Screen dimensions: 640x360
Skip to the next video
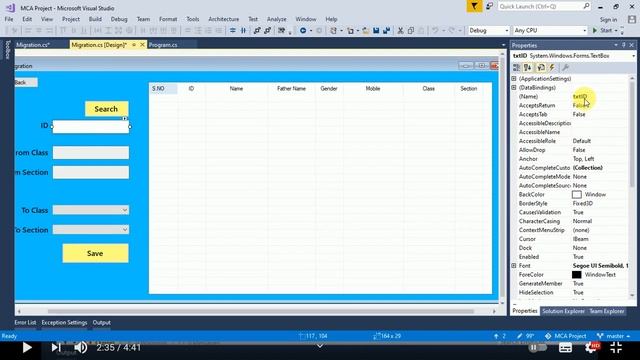[56, 347]
